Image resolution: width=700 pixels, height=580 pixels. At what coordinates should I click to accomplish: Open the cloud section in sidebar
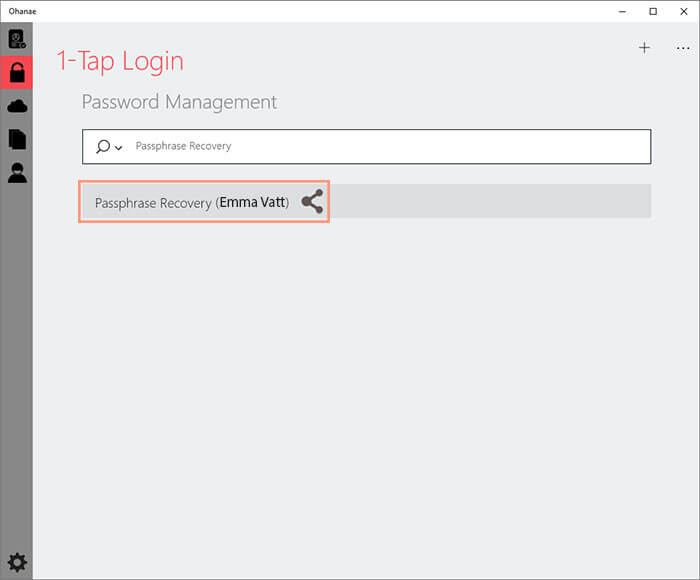tap(17, 106)
